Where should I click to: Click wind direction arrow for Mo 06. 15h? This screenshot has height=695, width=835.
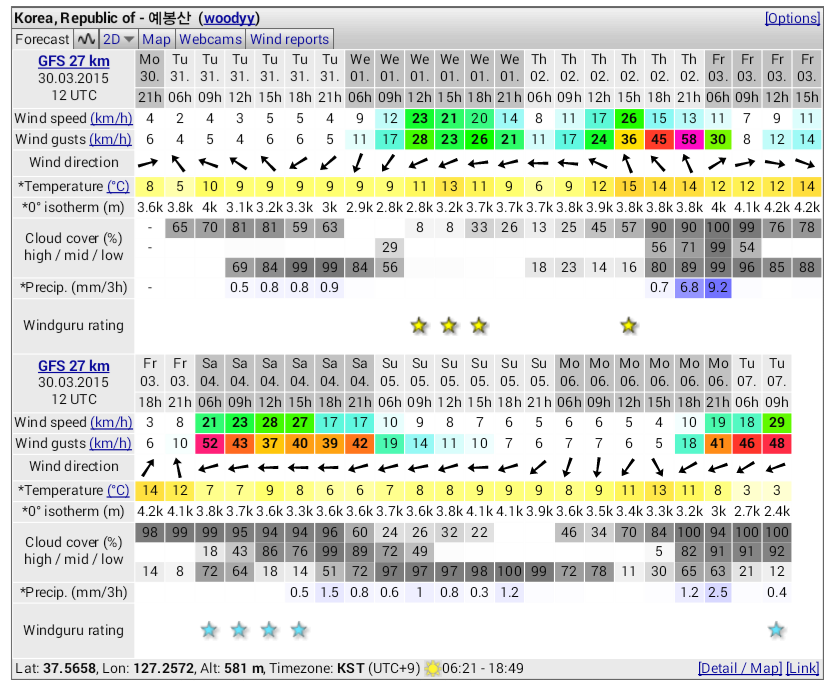(x=659, y=467)
